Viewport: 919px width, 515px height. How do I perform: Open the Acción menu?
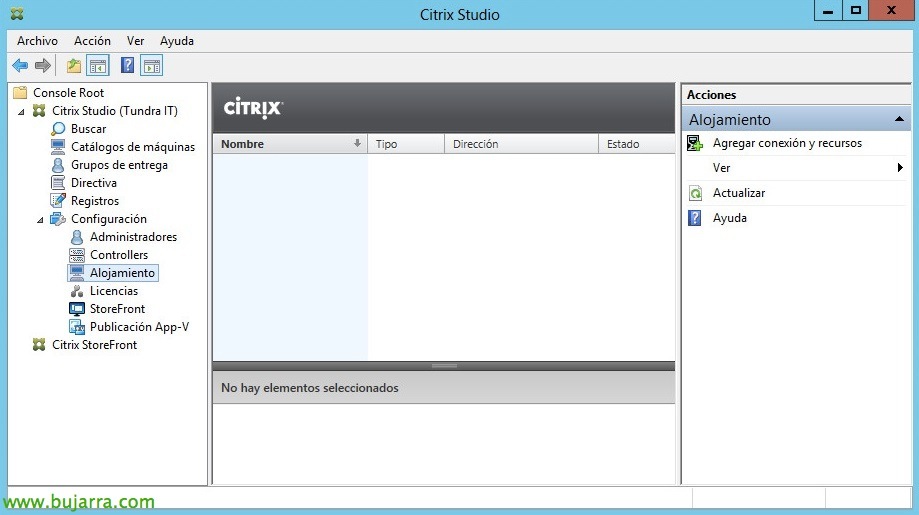pos(92,40)
